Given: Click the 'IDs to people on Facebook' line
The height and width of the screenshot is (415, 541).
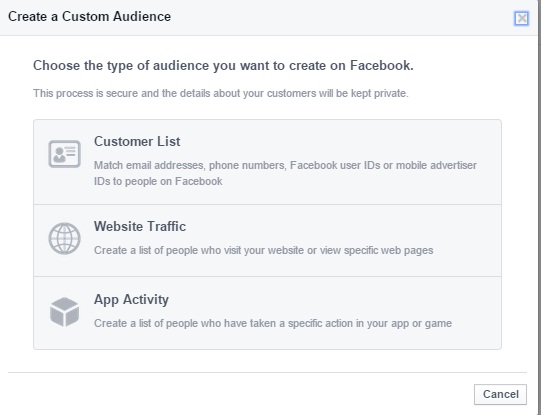Looking at the screenshot, I should tap(158, 181).
